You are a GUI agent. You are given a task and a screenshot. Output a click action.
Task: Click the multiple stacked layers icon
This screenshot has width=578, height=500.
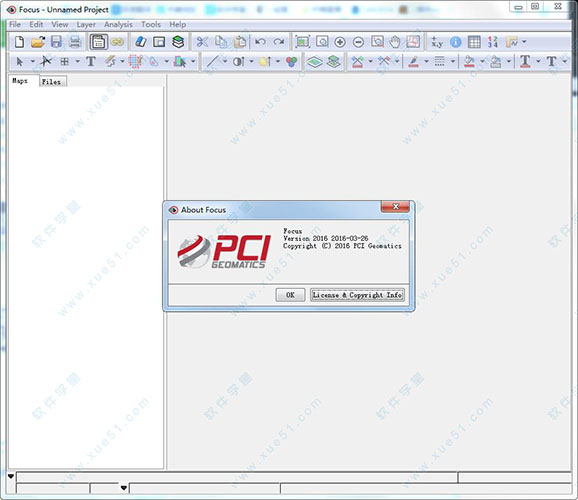(x=334, y=61)
